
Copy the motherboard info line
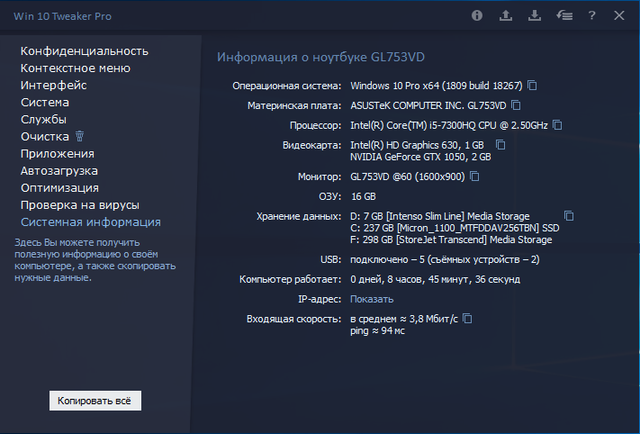click(x=516, y=105)
